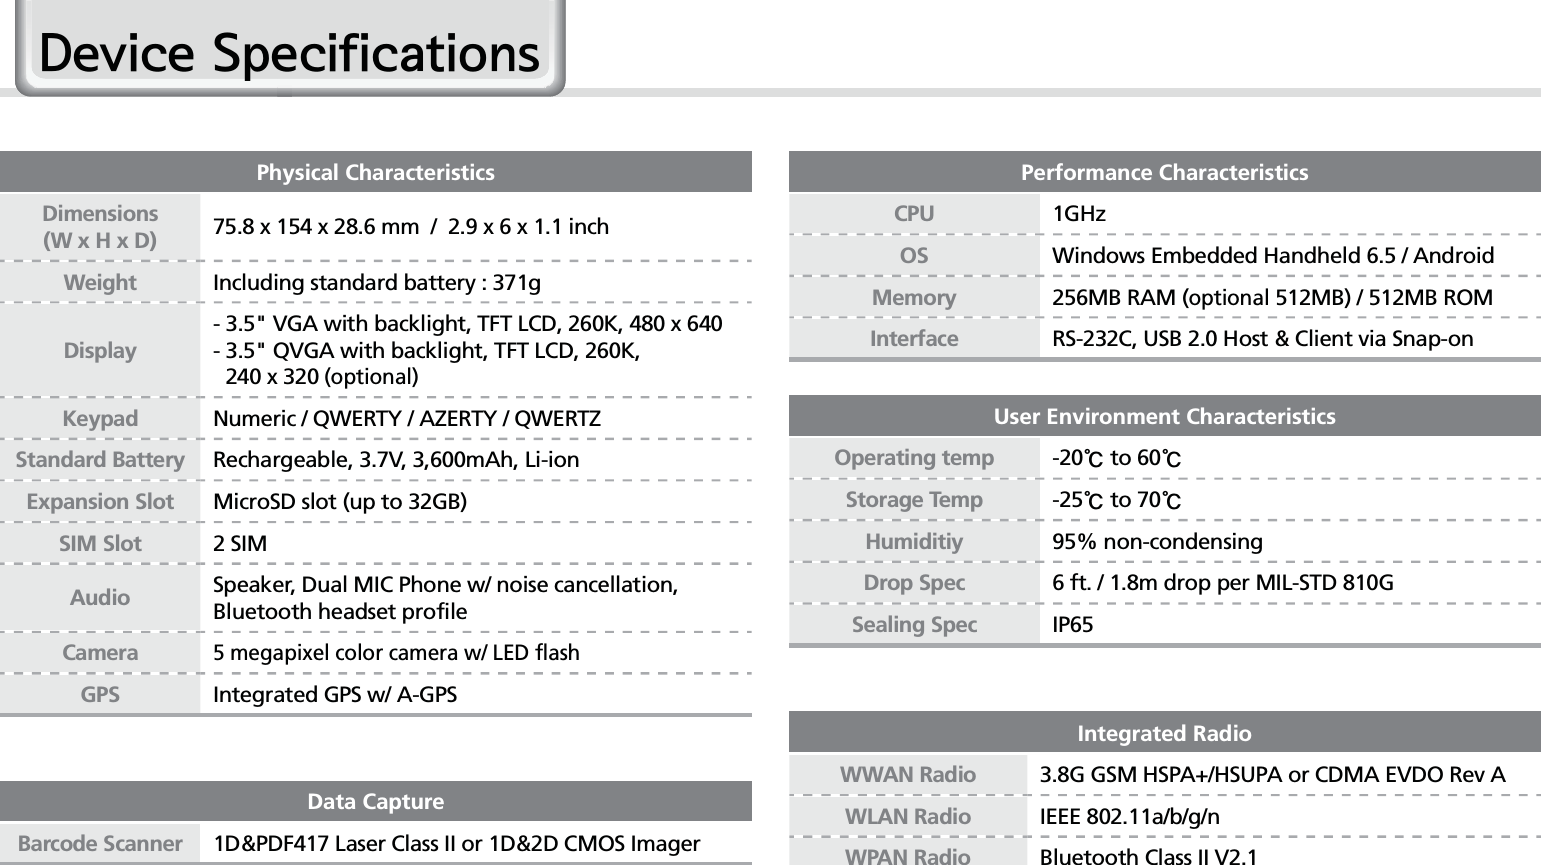Viewport: 1541px width, 865px height.
Task: Click the Keypad row label
Action: click(x=100, y=419)
